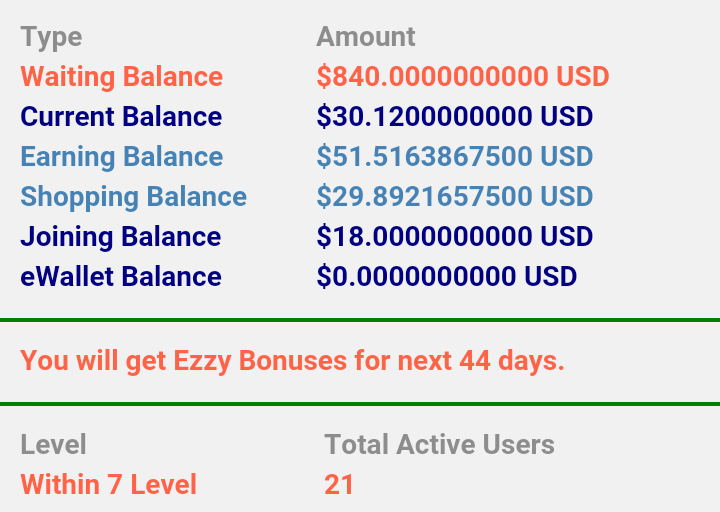Click the $30.1200000000 USD current amount
720x512 pixels.
(x=454, y=117)
